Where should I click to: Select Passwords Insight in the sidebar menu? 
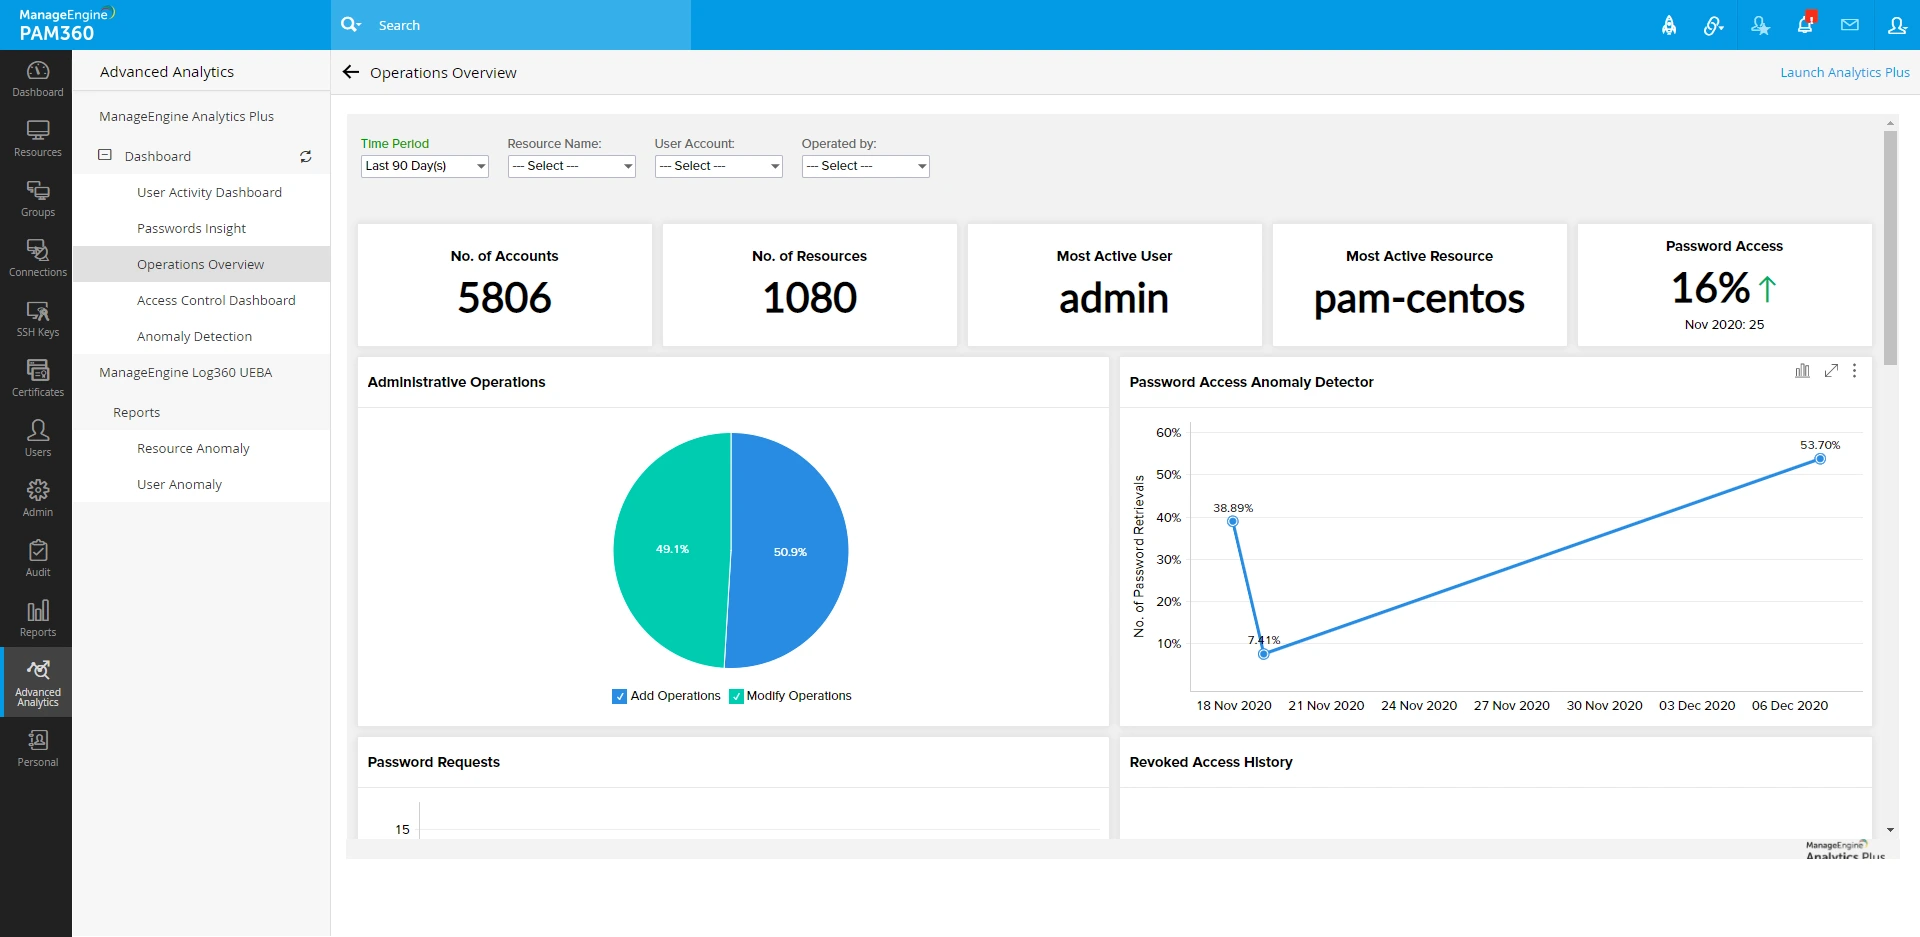(x=191, y=228)
